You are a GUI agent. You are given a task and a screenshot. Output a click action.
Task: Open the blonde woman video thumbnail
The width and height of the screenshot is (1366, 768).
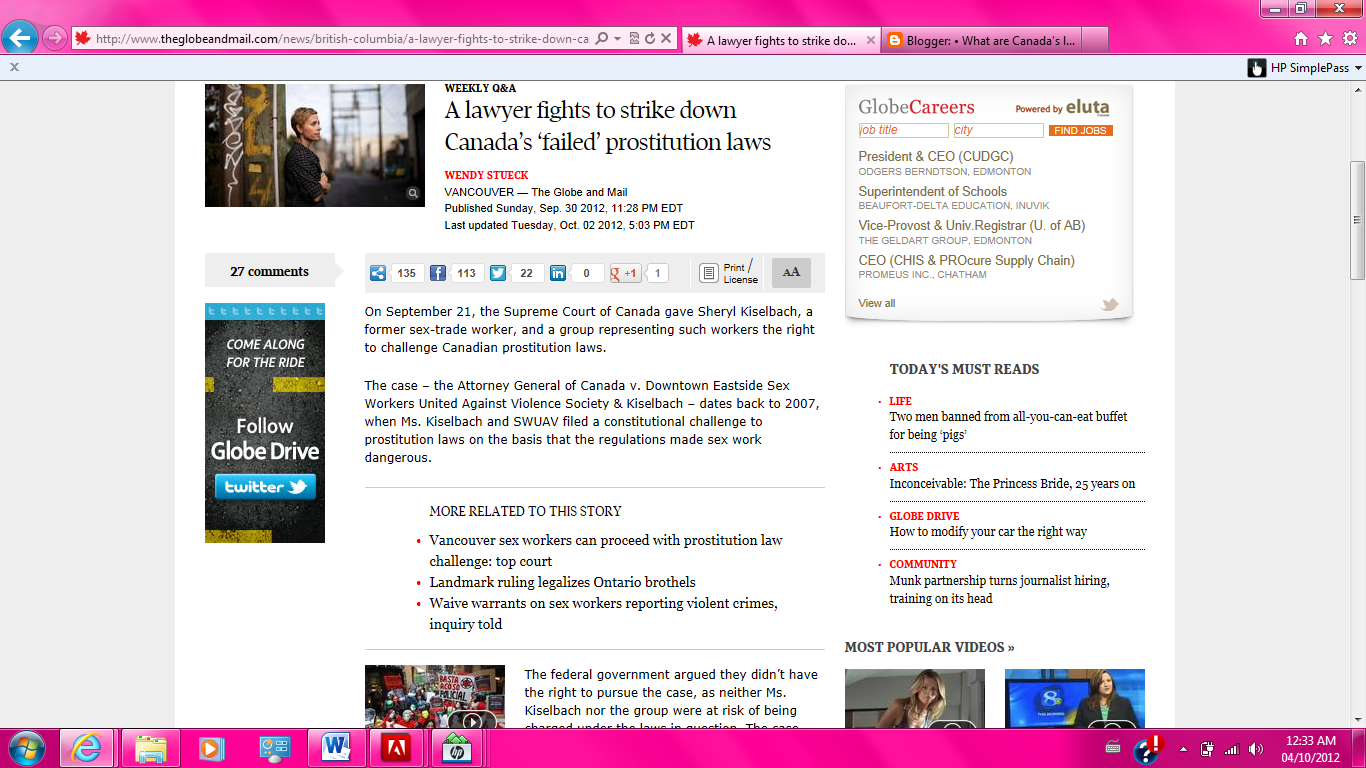click(x=915, y=698)
